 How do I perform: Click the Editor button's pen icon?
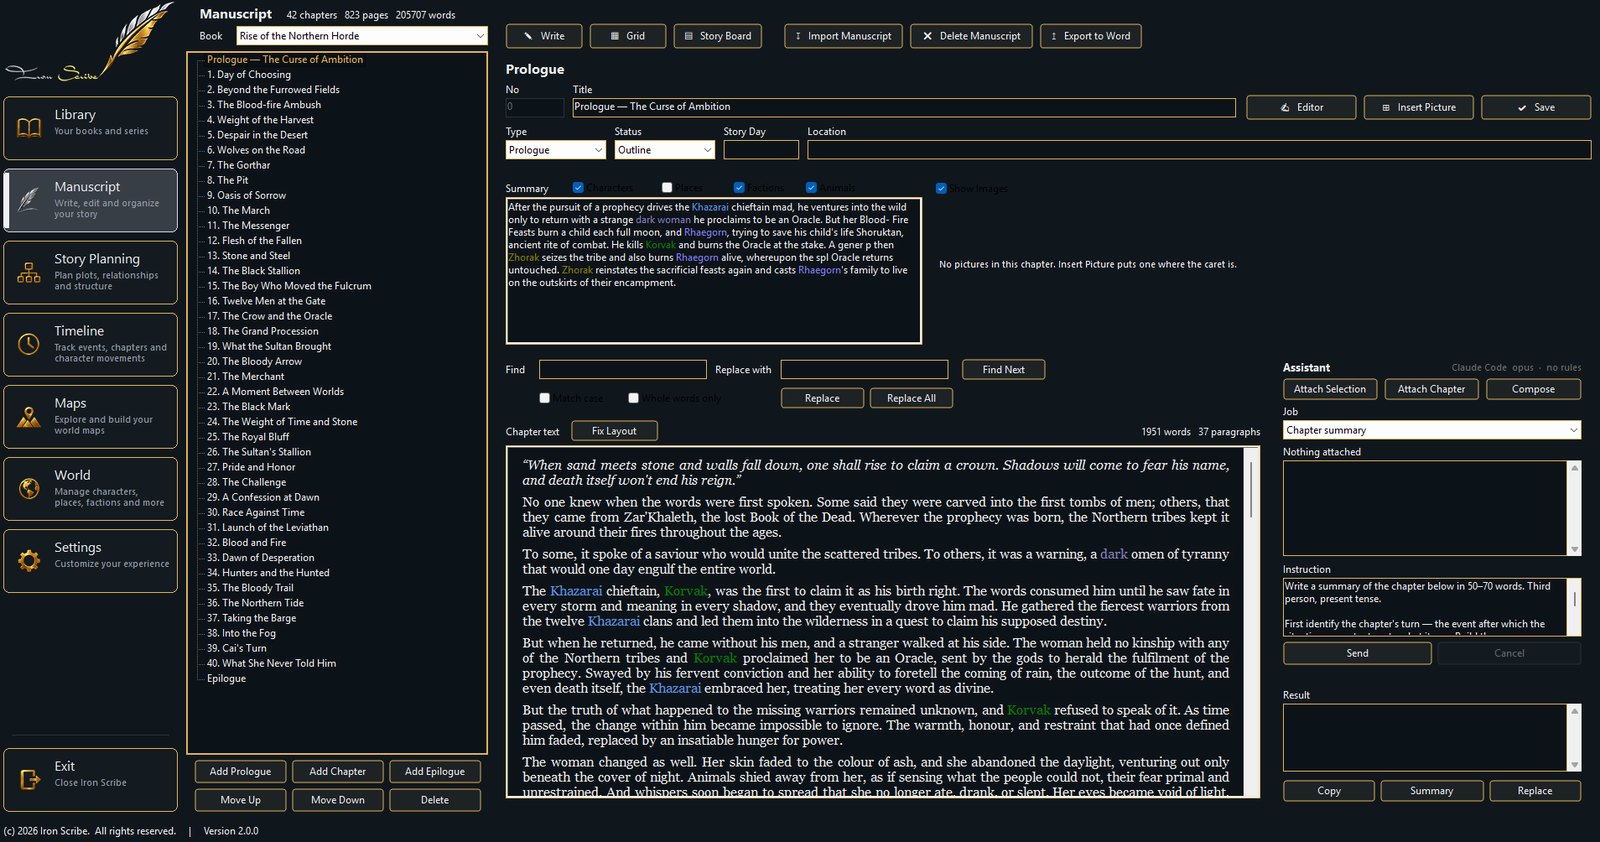(x=1285, y=107)
